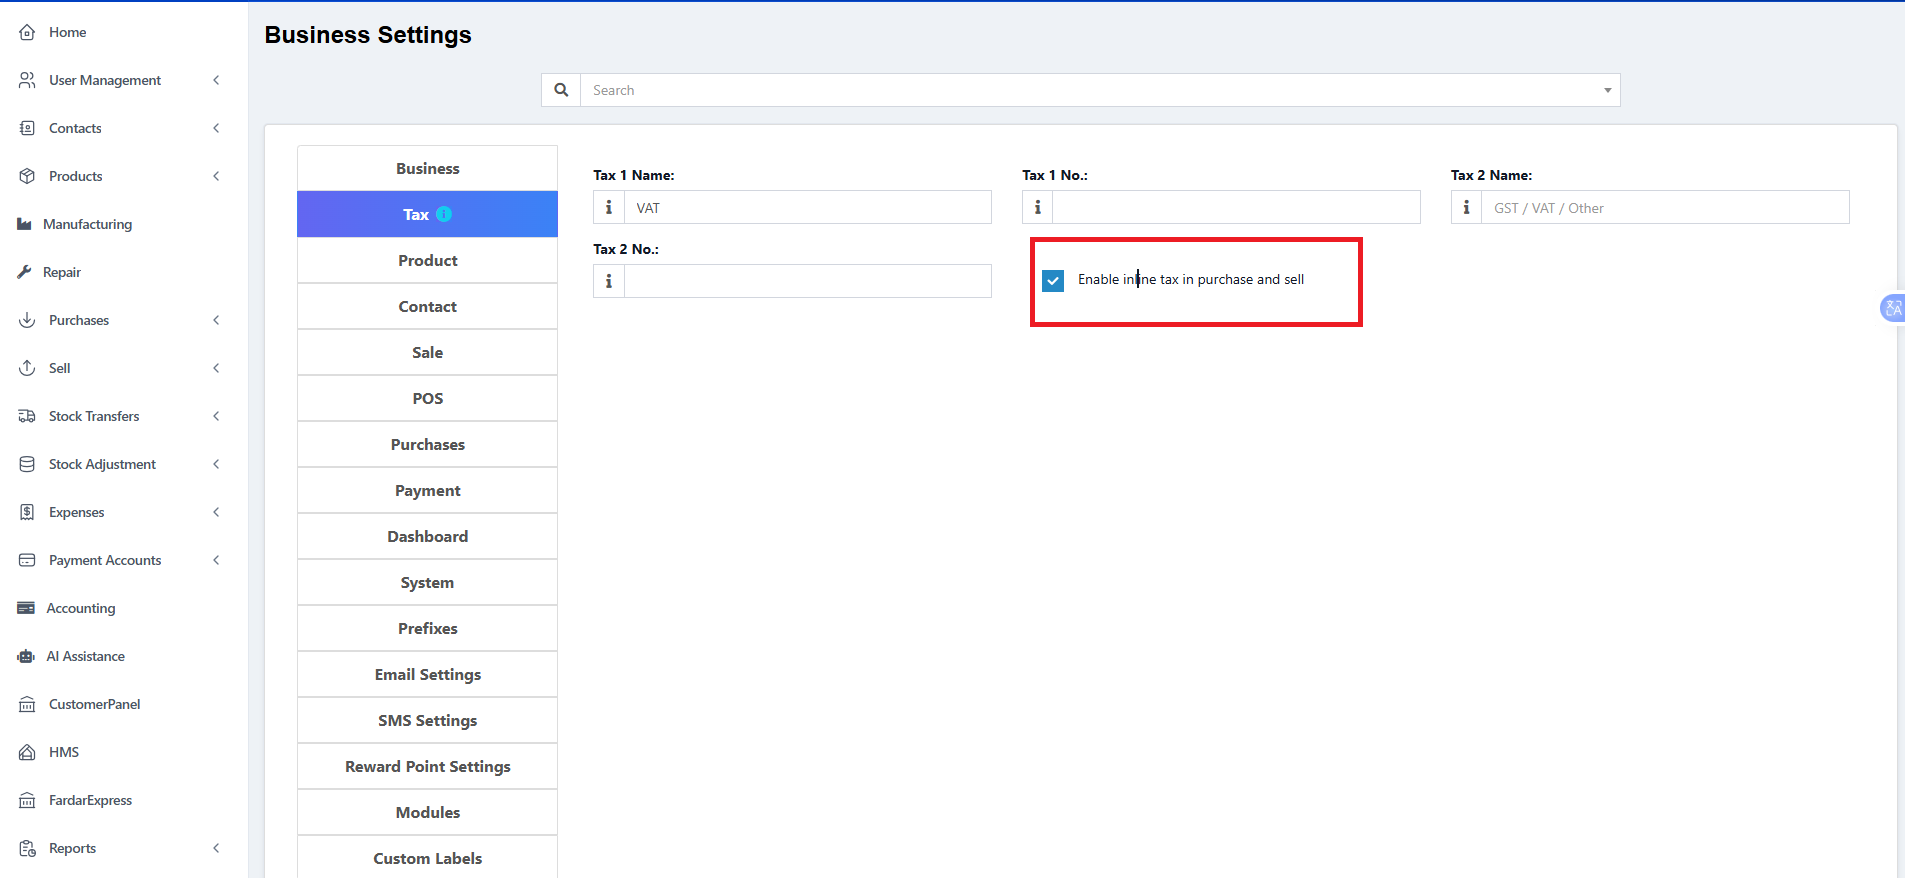
Task: Expand the Products sidebar menu chevron
Action: (216, 176)
